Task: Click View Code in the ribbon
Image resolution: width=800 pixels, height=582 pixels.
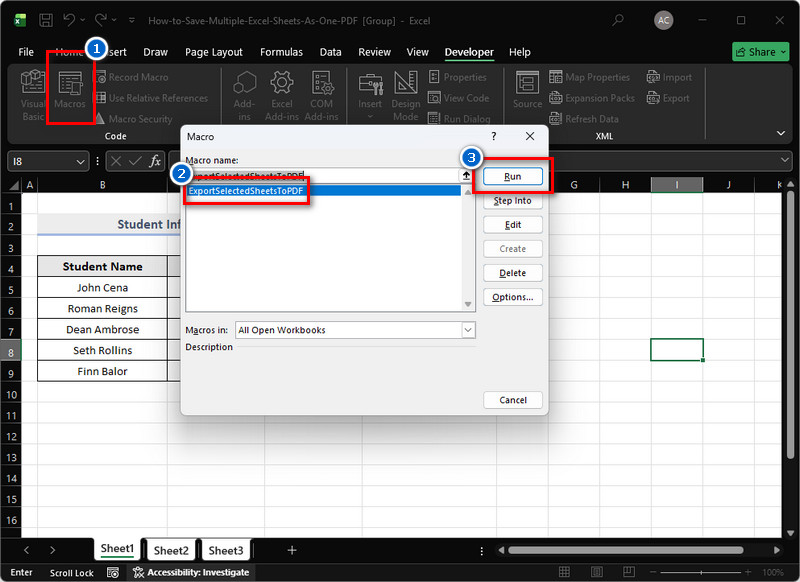Action: tap(459, 97)
